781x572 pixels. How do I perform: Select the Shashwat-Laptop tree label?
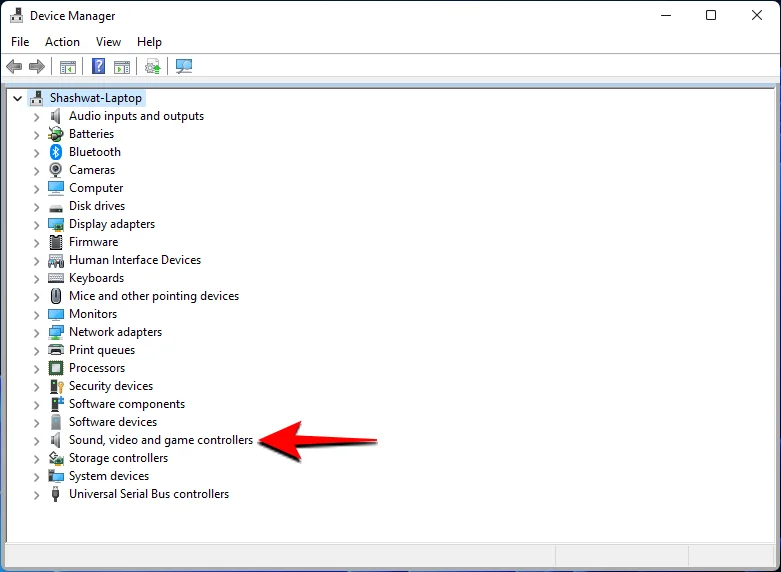[x=96, y=98]
